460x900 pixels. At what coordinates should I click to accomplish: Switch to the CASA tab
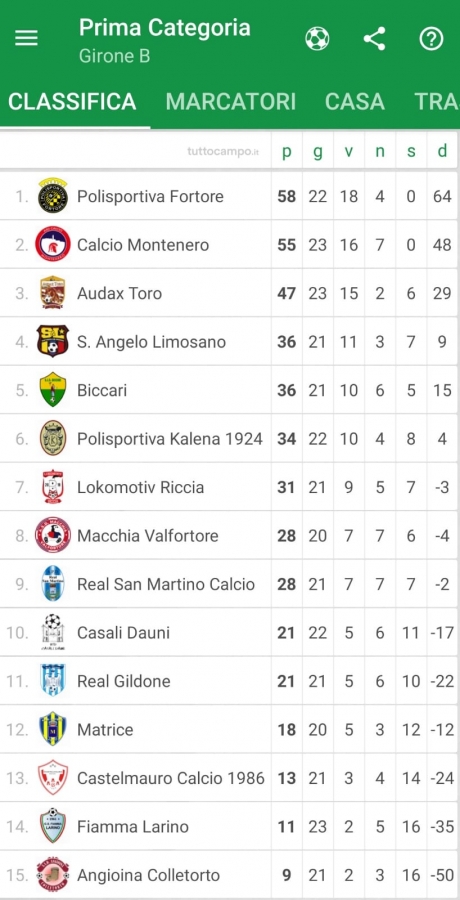(354, 102)
